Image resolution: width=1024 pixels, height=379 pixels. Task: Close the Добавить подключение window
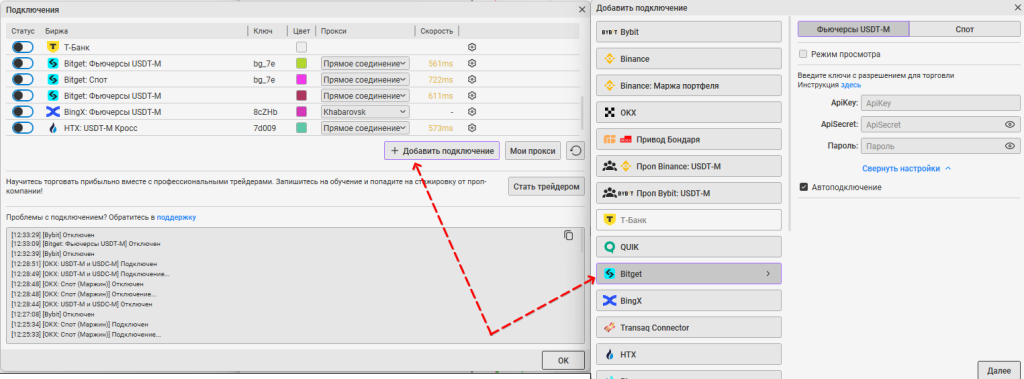1018,8
